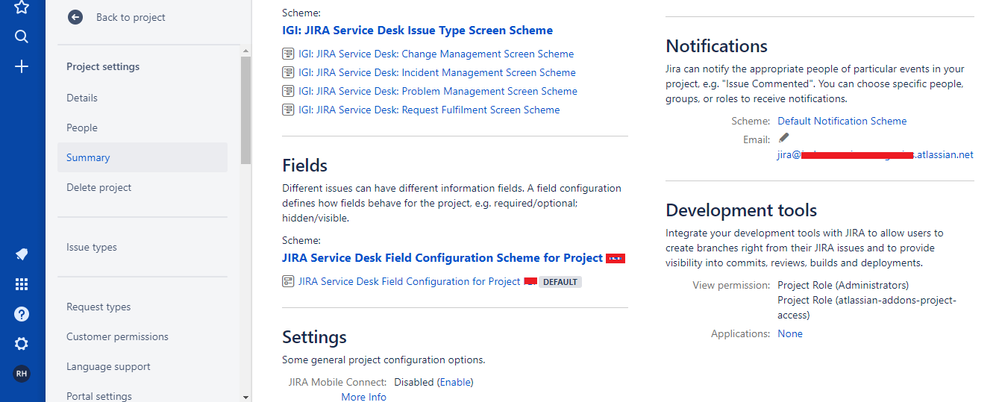Click the Notifications heading
This screenshot has height=402, width=999.
(x=716, y=47)
